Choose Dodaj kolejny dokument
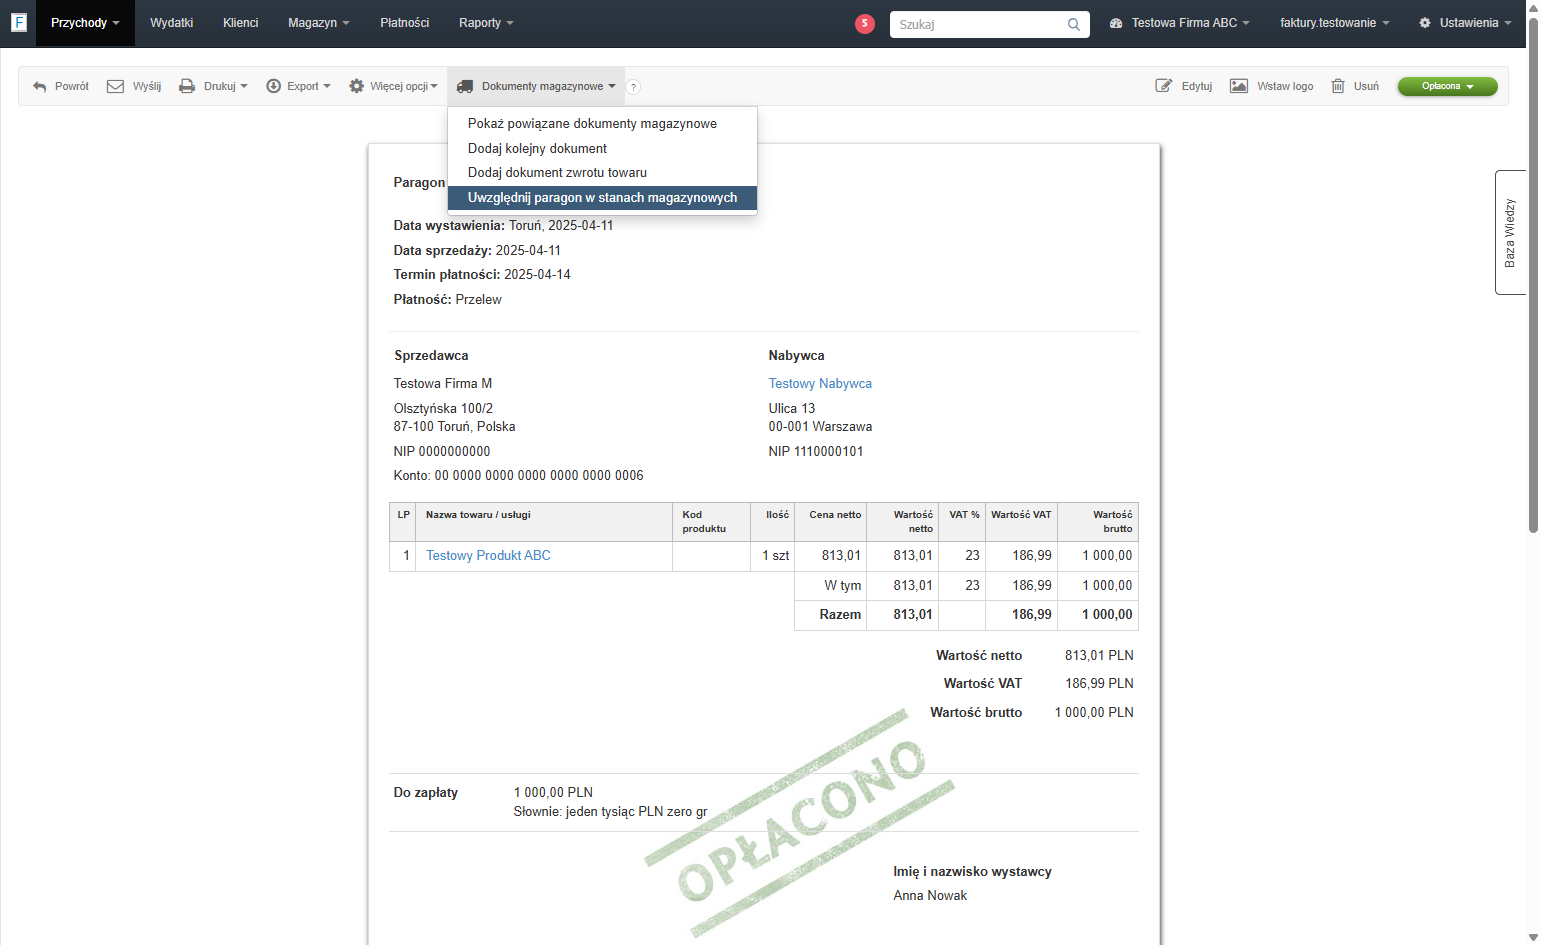Viewport: 1541px width, 945px height. coord(602,148)
